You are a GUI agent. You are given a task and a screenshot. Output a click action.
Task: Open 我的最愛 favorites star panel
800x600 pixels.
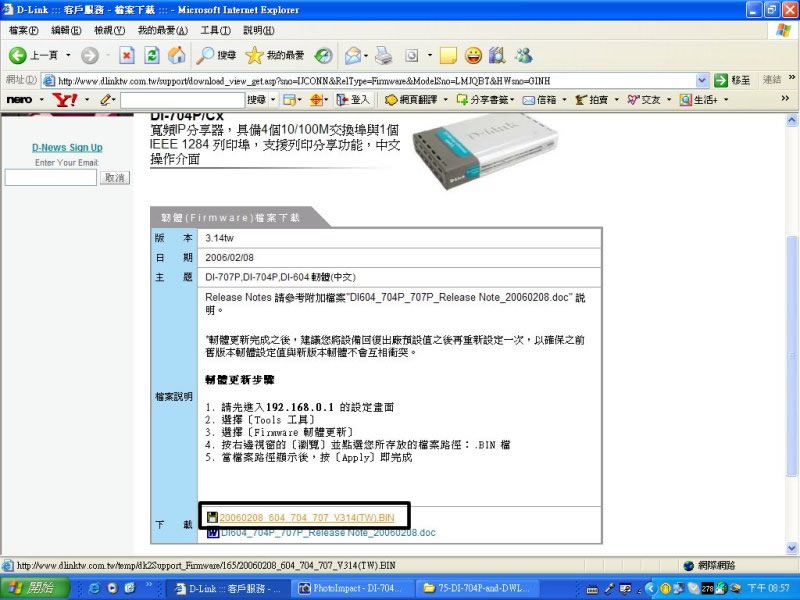tap(274, 55)
